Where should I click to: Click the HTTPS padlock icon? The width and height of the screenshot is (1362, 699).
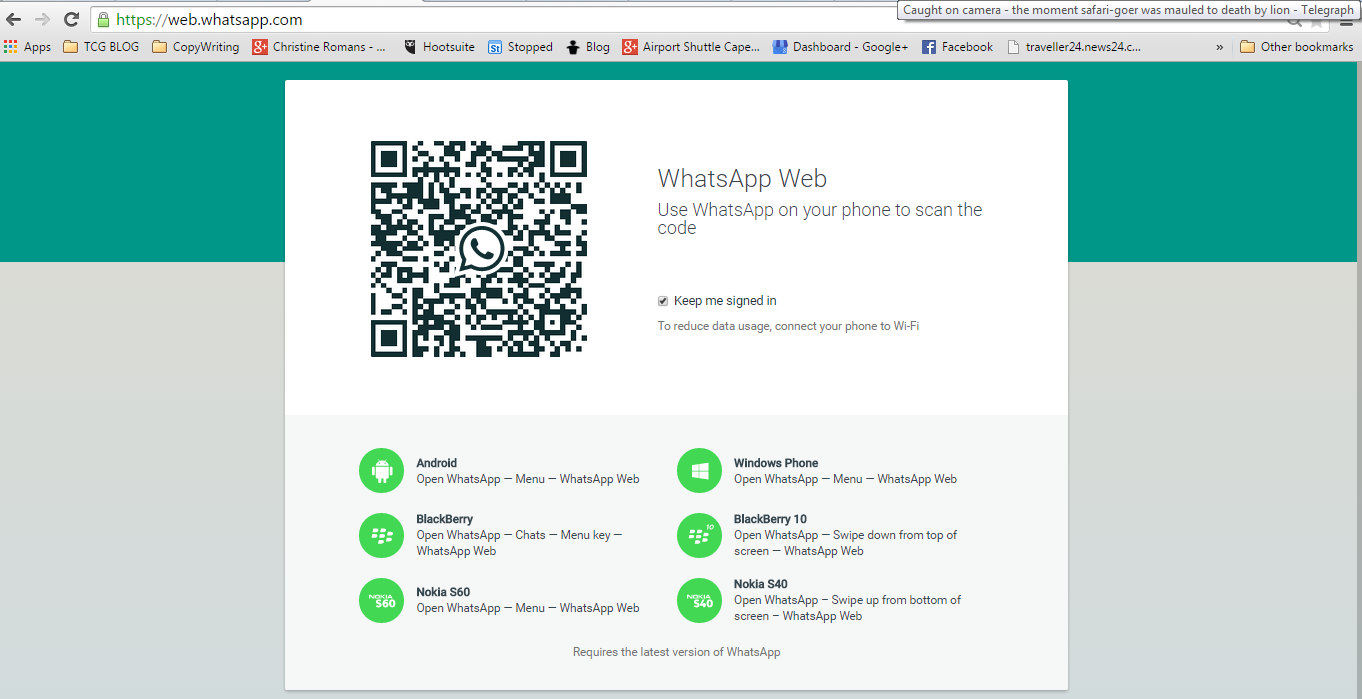104,19
